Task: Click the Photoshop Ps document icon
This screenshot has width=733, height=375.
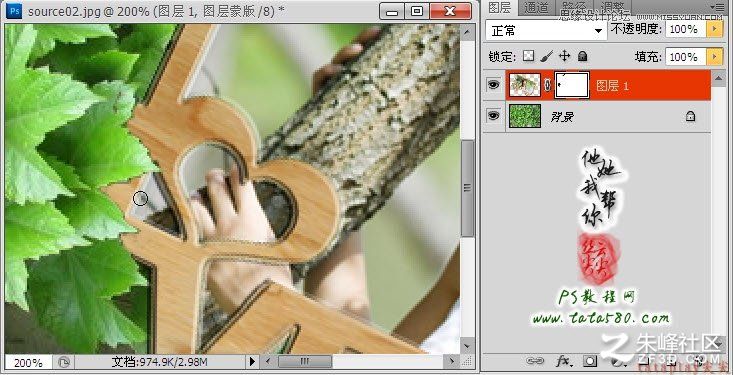Action: click(14, 11)
